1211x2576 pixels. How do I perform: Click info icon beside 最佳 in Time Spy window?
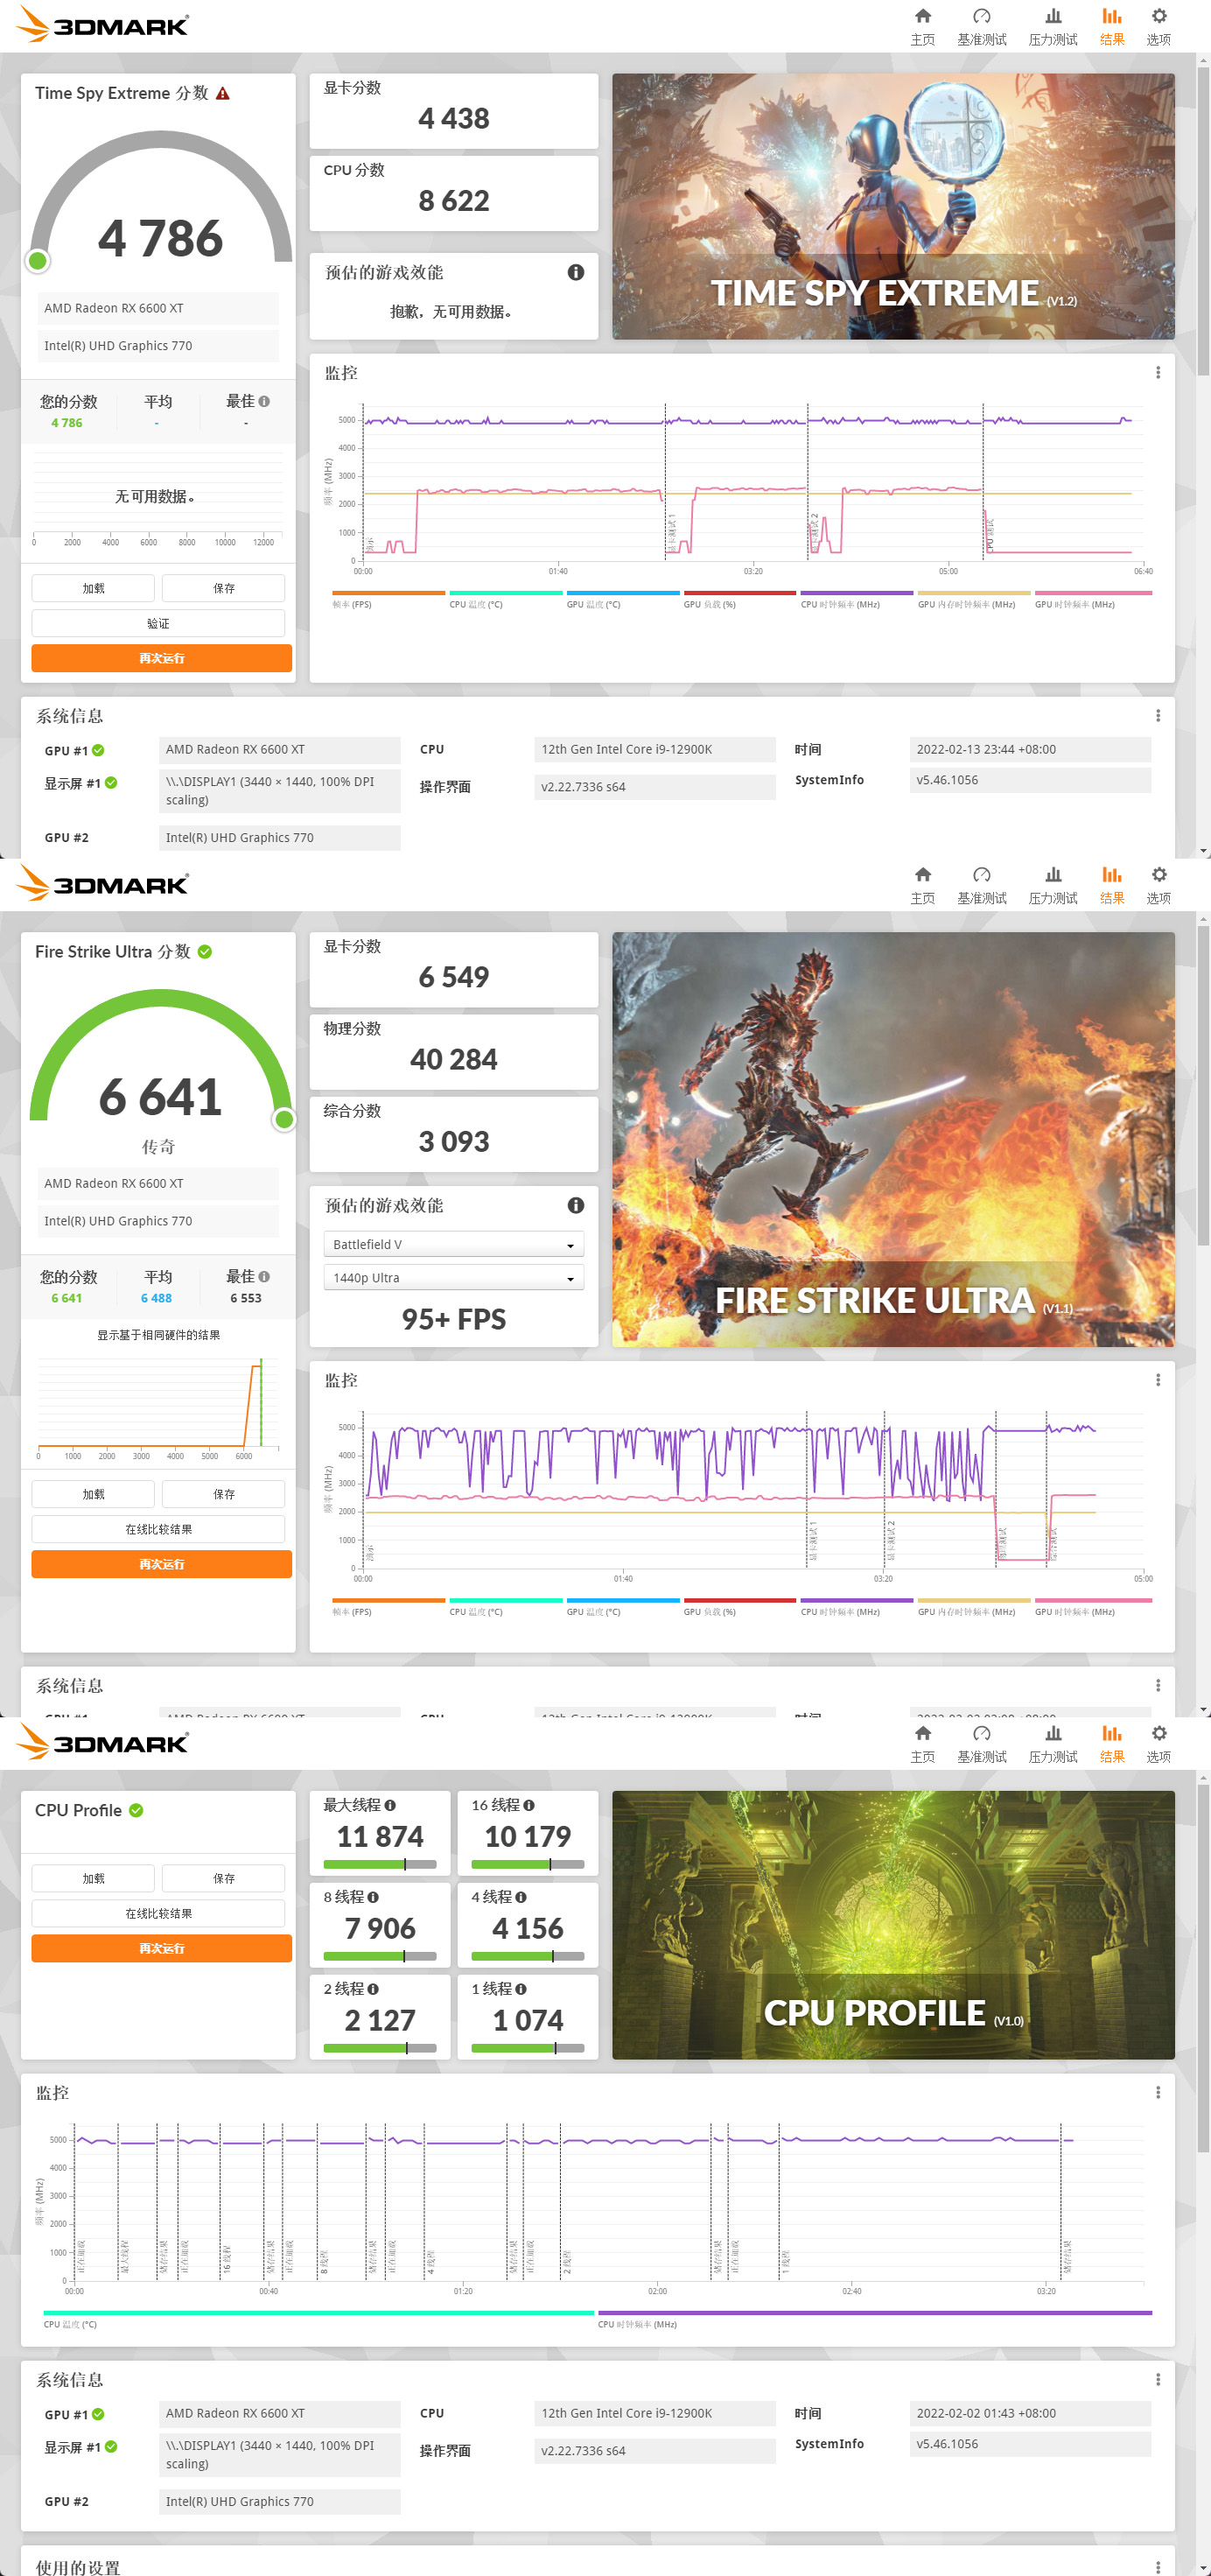tap(264, 401)
